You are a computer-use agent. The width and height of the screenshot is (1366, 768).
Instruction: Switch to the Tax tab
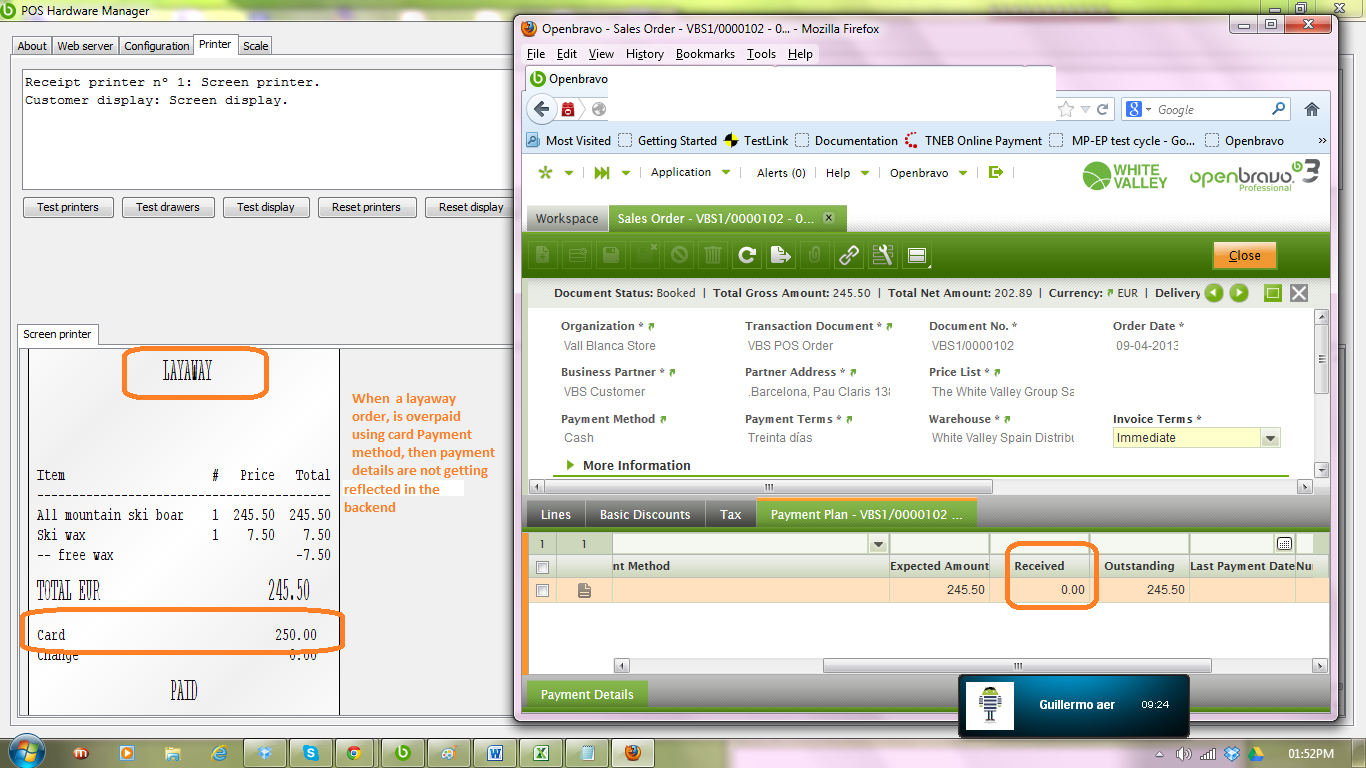[x=731, y=514]
